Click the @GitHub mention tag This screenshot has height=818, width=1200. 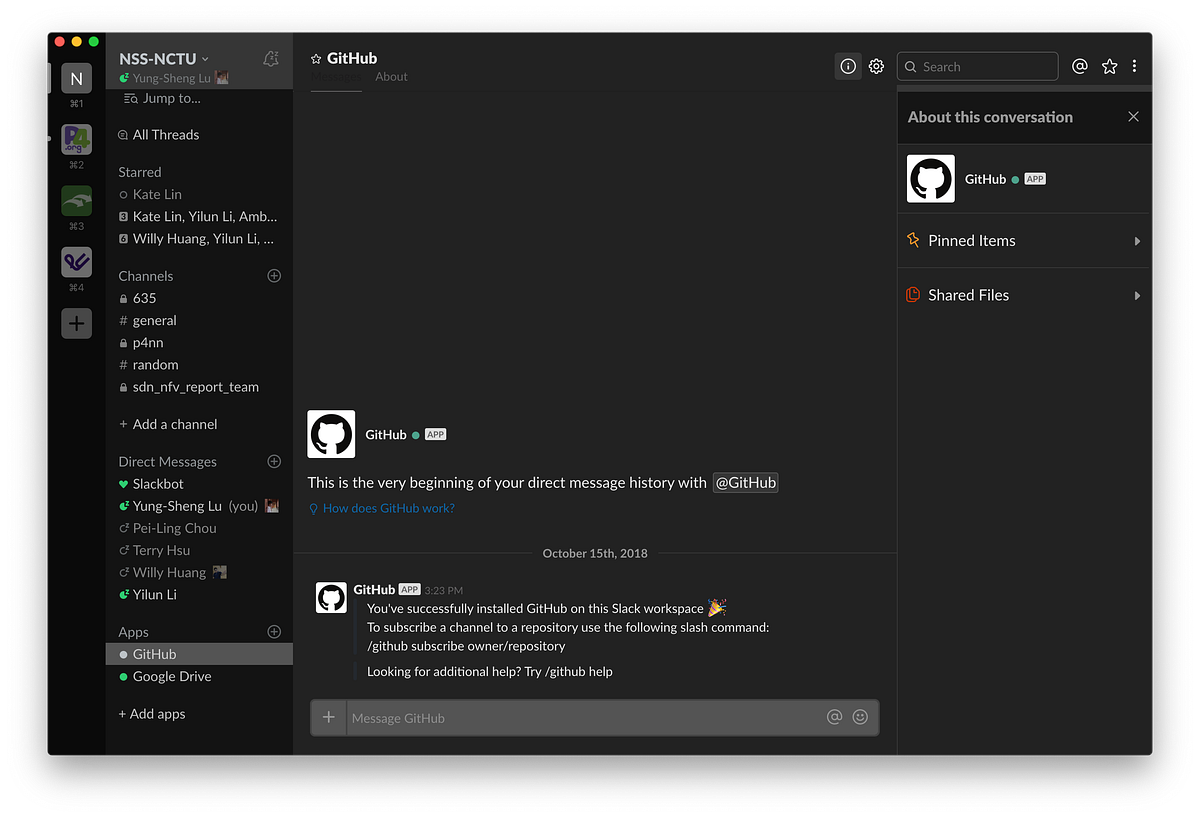746,482
